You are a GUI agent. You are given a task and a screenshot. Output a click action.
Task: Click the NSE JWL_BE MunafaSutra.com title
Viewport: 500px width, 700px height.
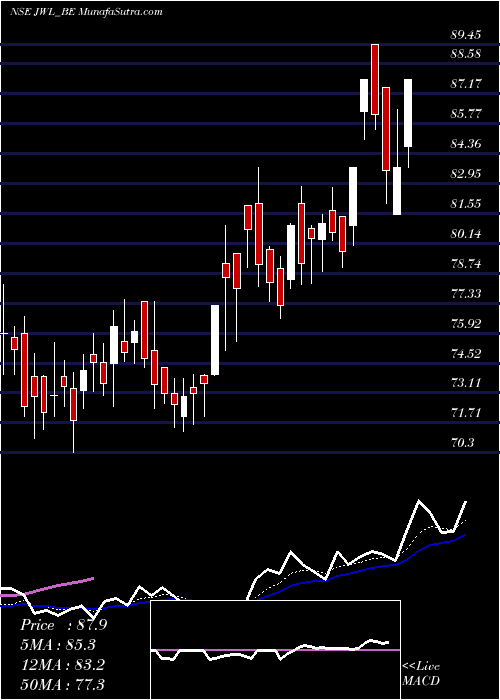point(87,12)
